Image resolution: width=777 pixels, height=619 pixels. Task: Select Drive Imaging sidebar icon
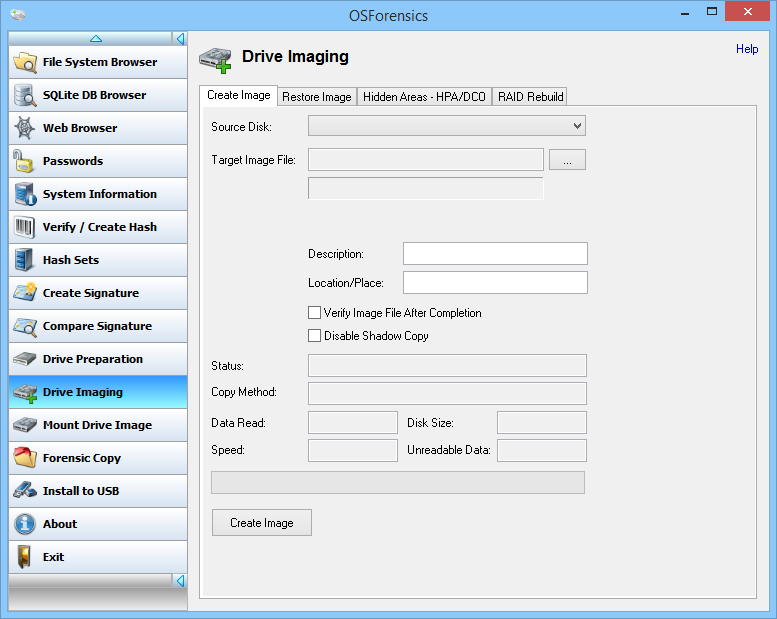pyautogui.click(x=25, y=393)
